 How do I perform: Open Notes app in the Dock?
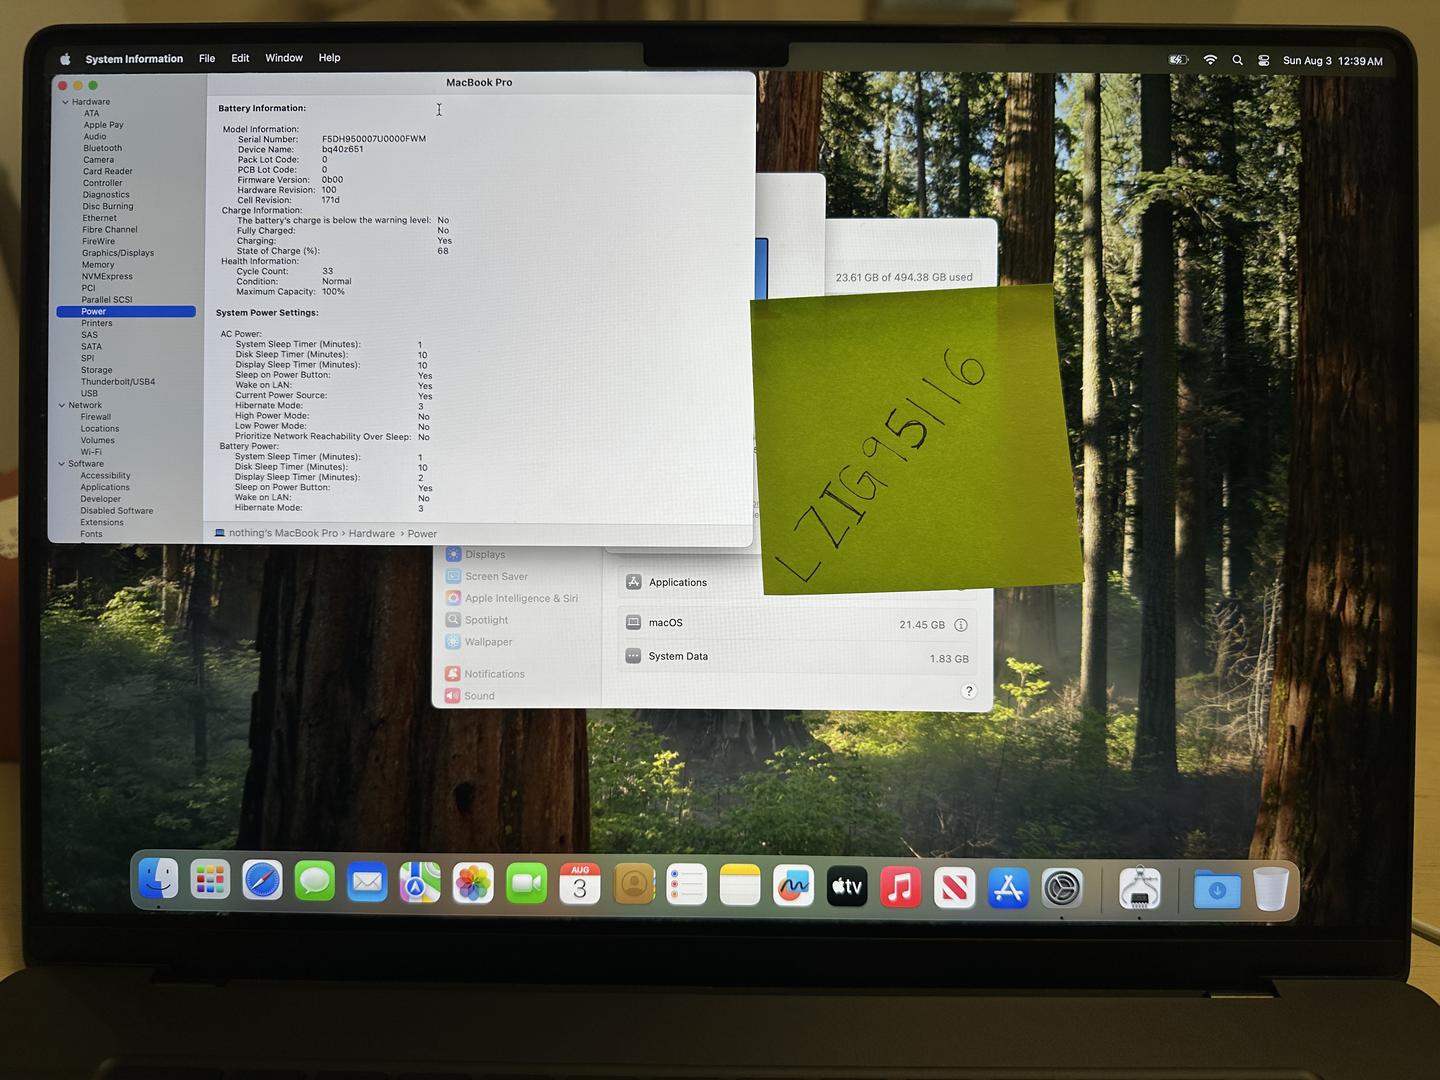(x=740, y=886)
